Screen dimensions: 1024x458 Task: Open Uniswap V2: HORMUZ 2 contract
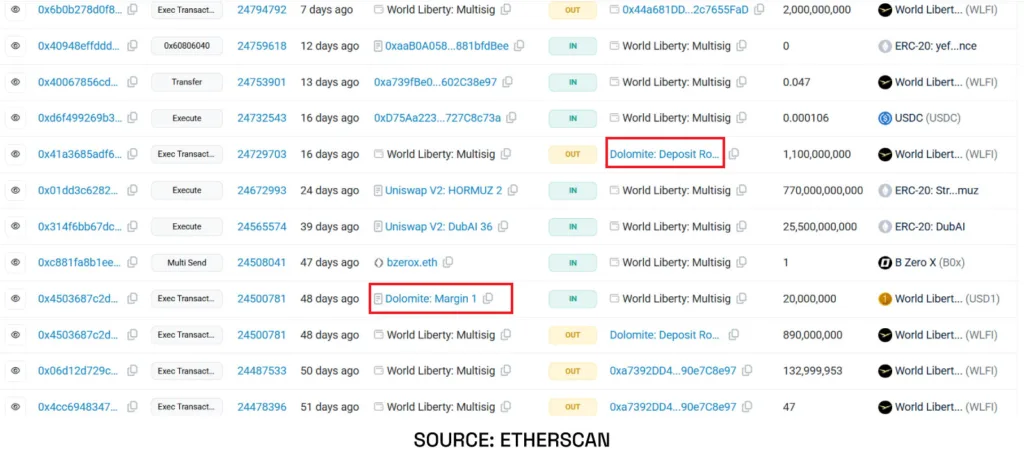(x=443, y=191)
